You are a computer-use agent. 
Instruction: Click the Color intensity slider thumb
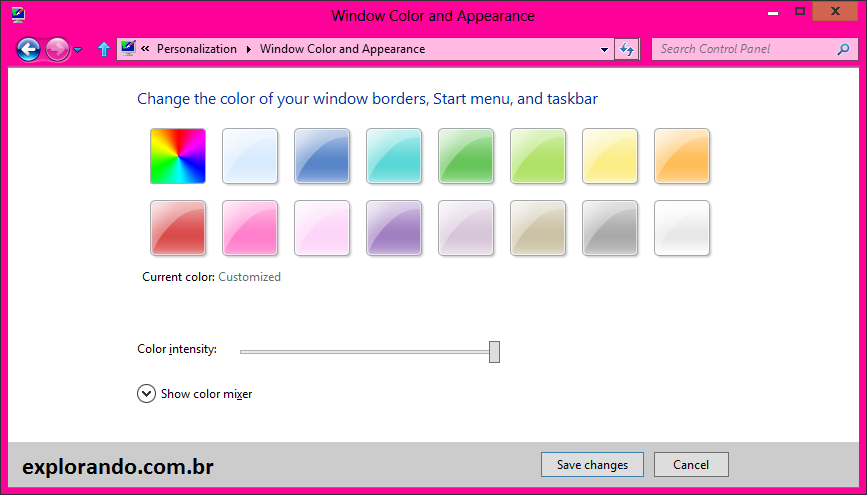494,352
